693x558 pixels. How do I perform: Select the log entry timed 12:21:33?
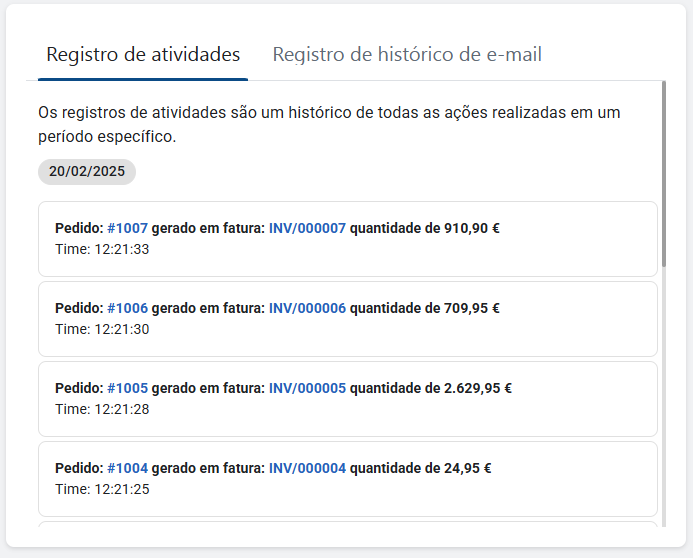point(348,239)
